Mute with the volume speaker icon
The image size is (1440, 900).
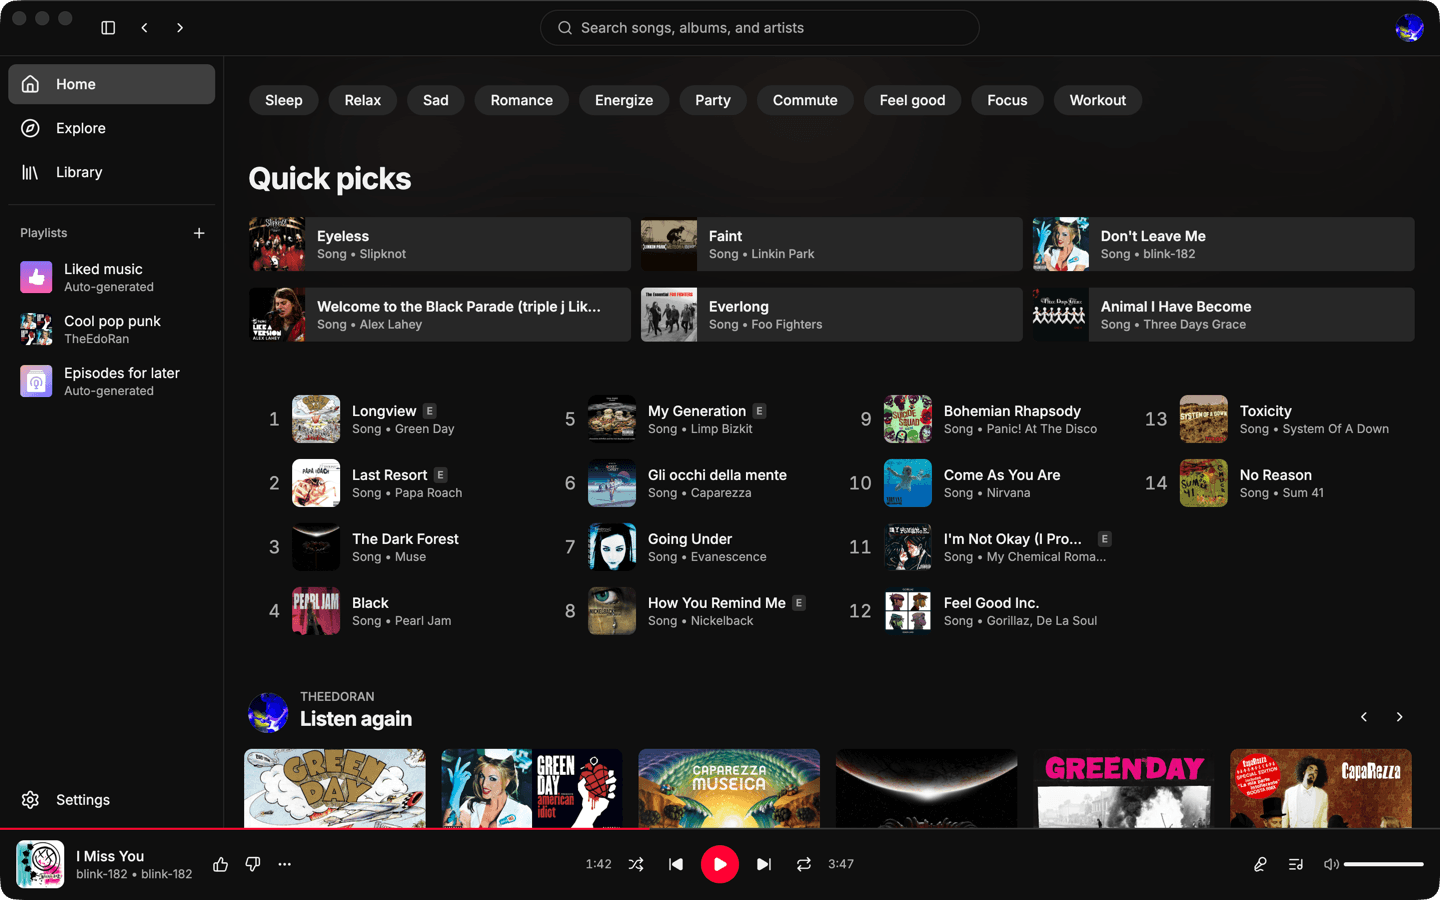[1331, 864]
